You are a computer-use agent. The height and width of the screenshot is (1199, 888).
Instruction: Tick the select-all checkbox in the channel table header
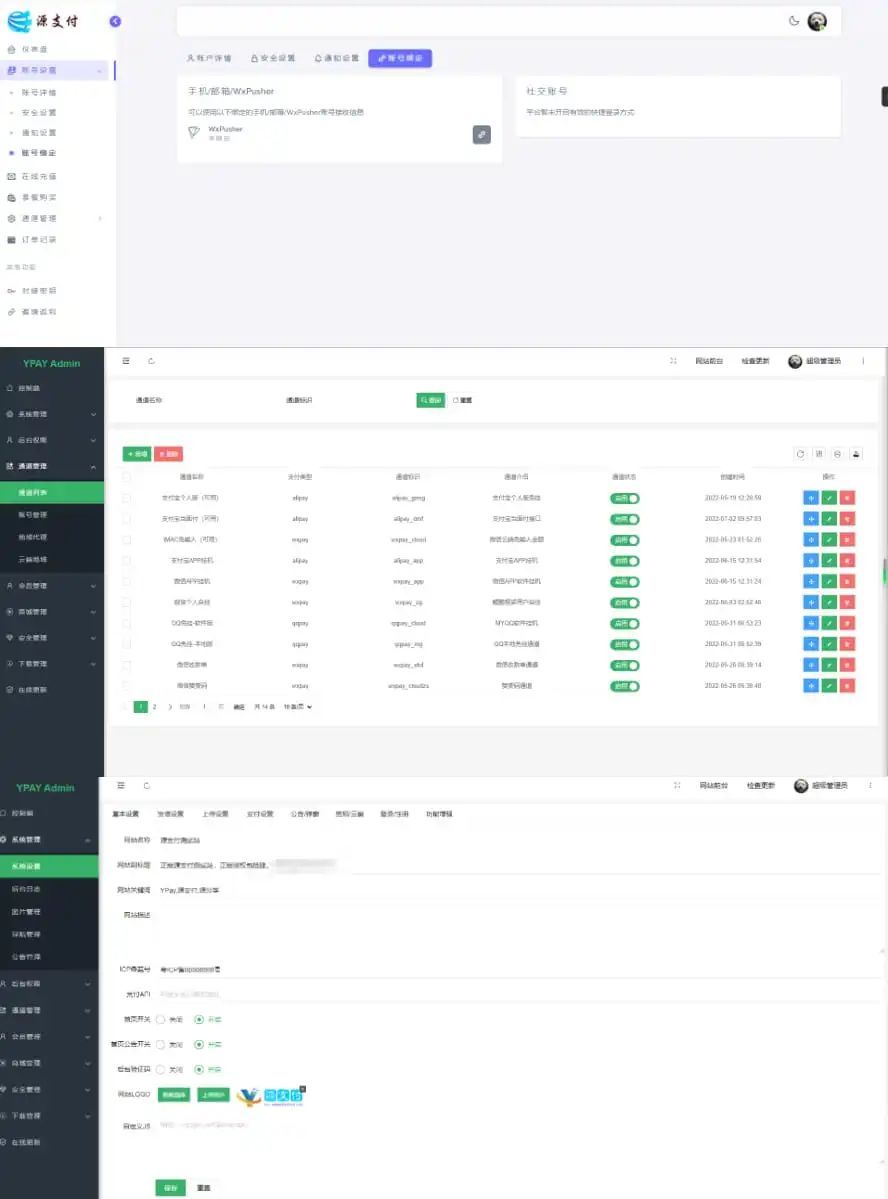[126, 477]
